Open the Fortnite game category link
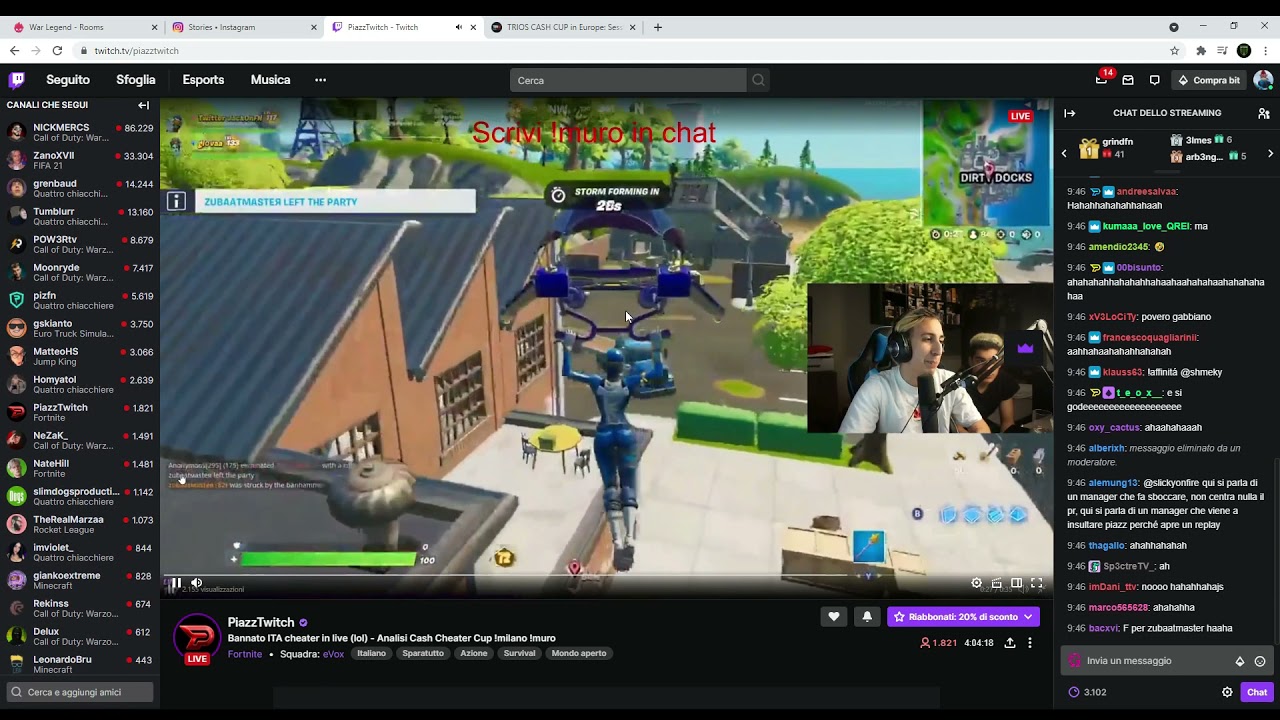 coord(245,654)
